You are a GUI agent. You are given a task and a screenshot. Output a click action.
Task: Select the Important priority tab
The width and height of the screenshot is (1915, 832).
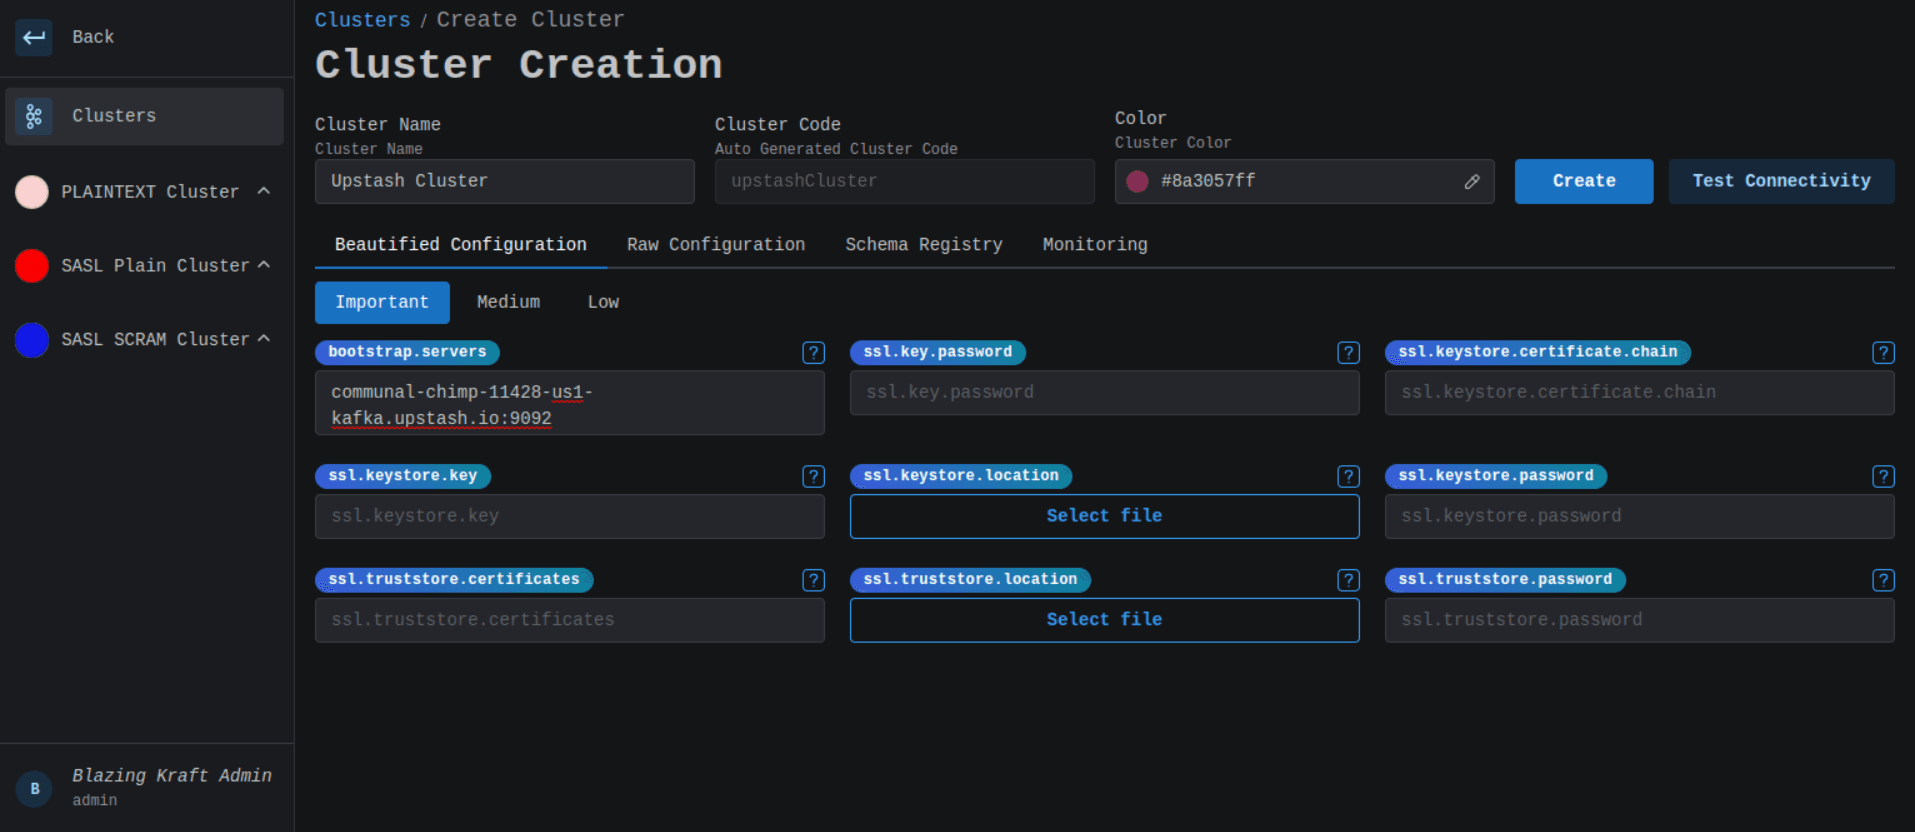tap(382, 302)
